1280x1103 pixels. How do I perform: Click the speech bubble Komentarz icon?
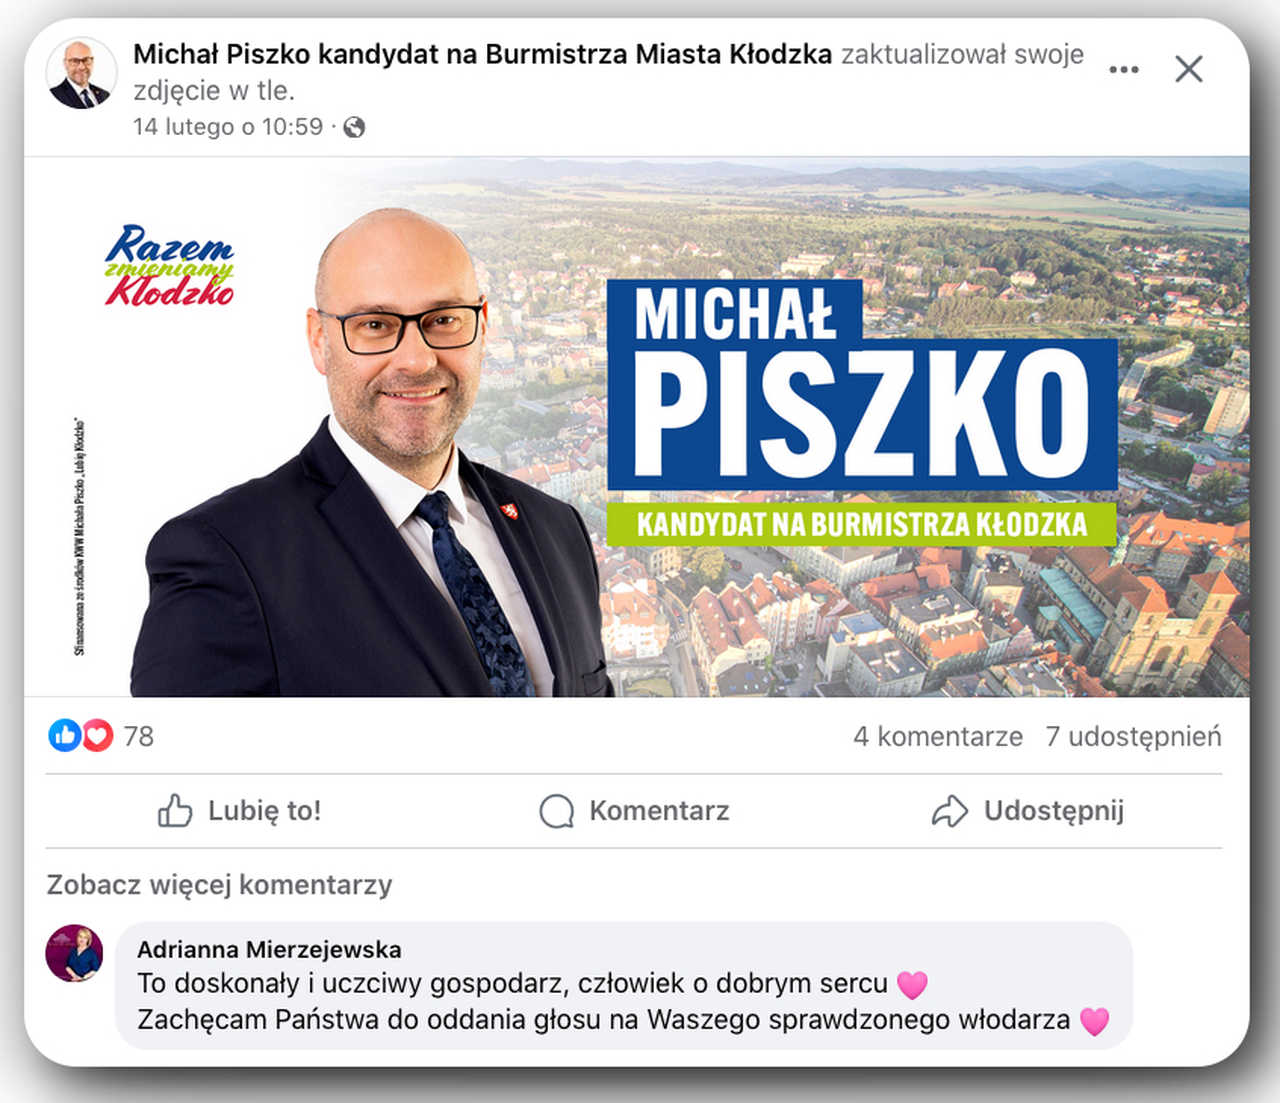click(x=557, y=811)
